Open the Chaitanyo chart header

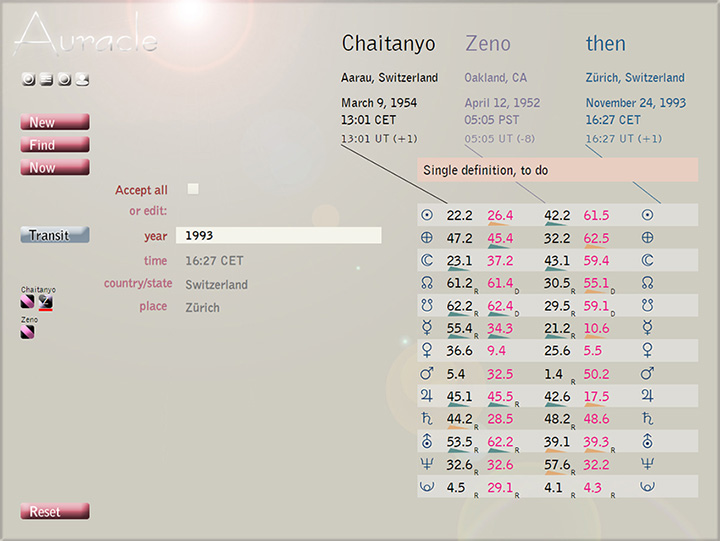389,44
